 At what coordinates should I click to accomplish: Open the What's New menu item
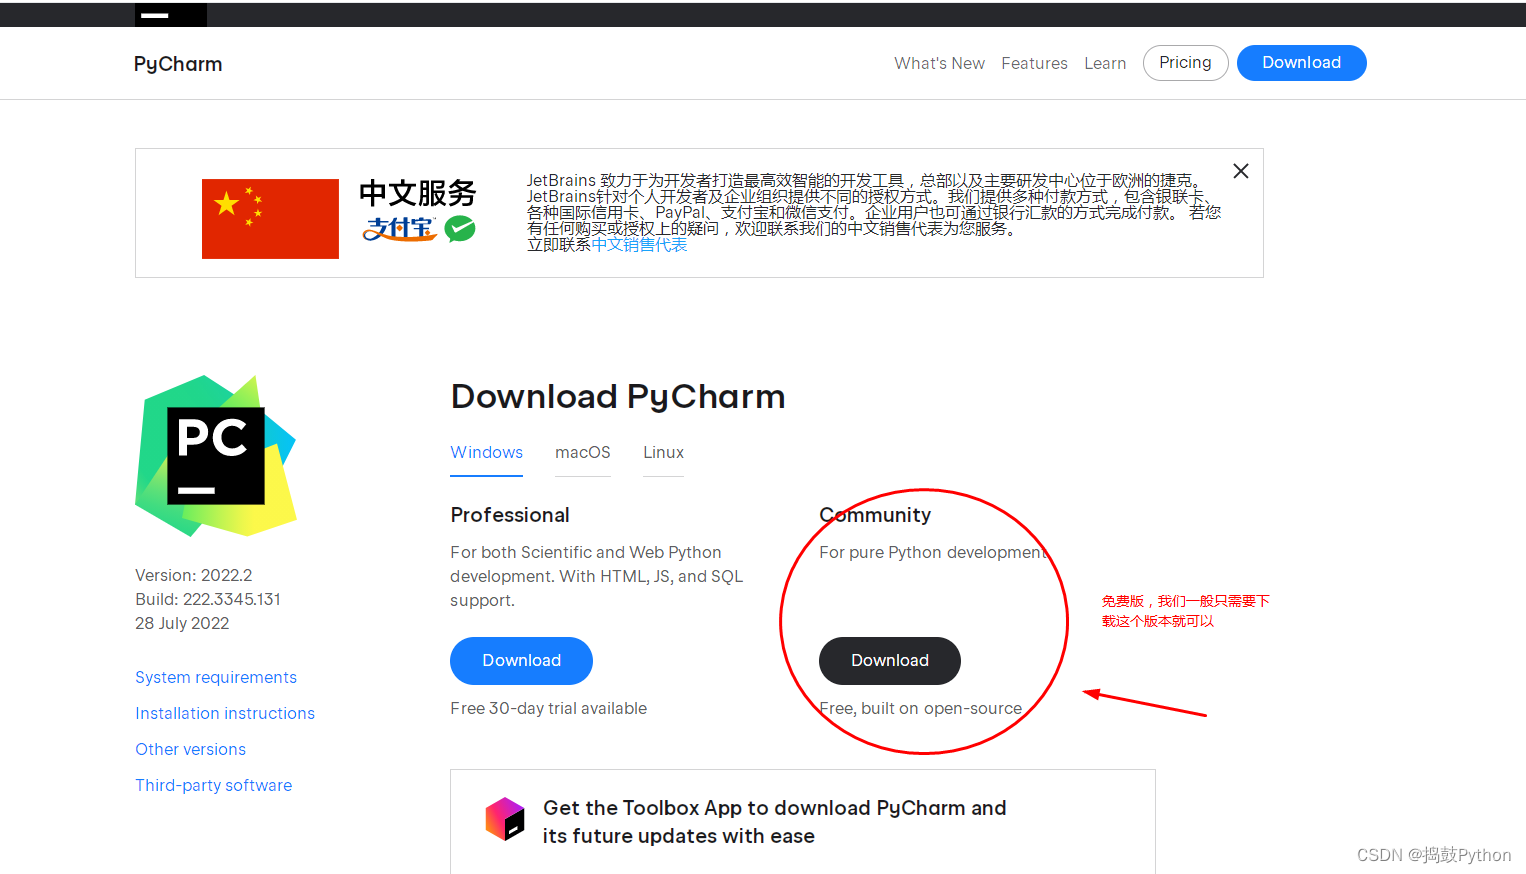pyautogui.click(x=939, y=63)
